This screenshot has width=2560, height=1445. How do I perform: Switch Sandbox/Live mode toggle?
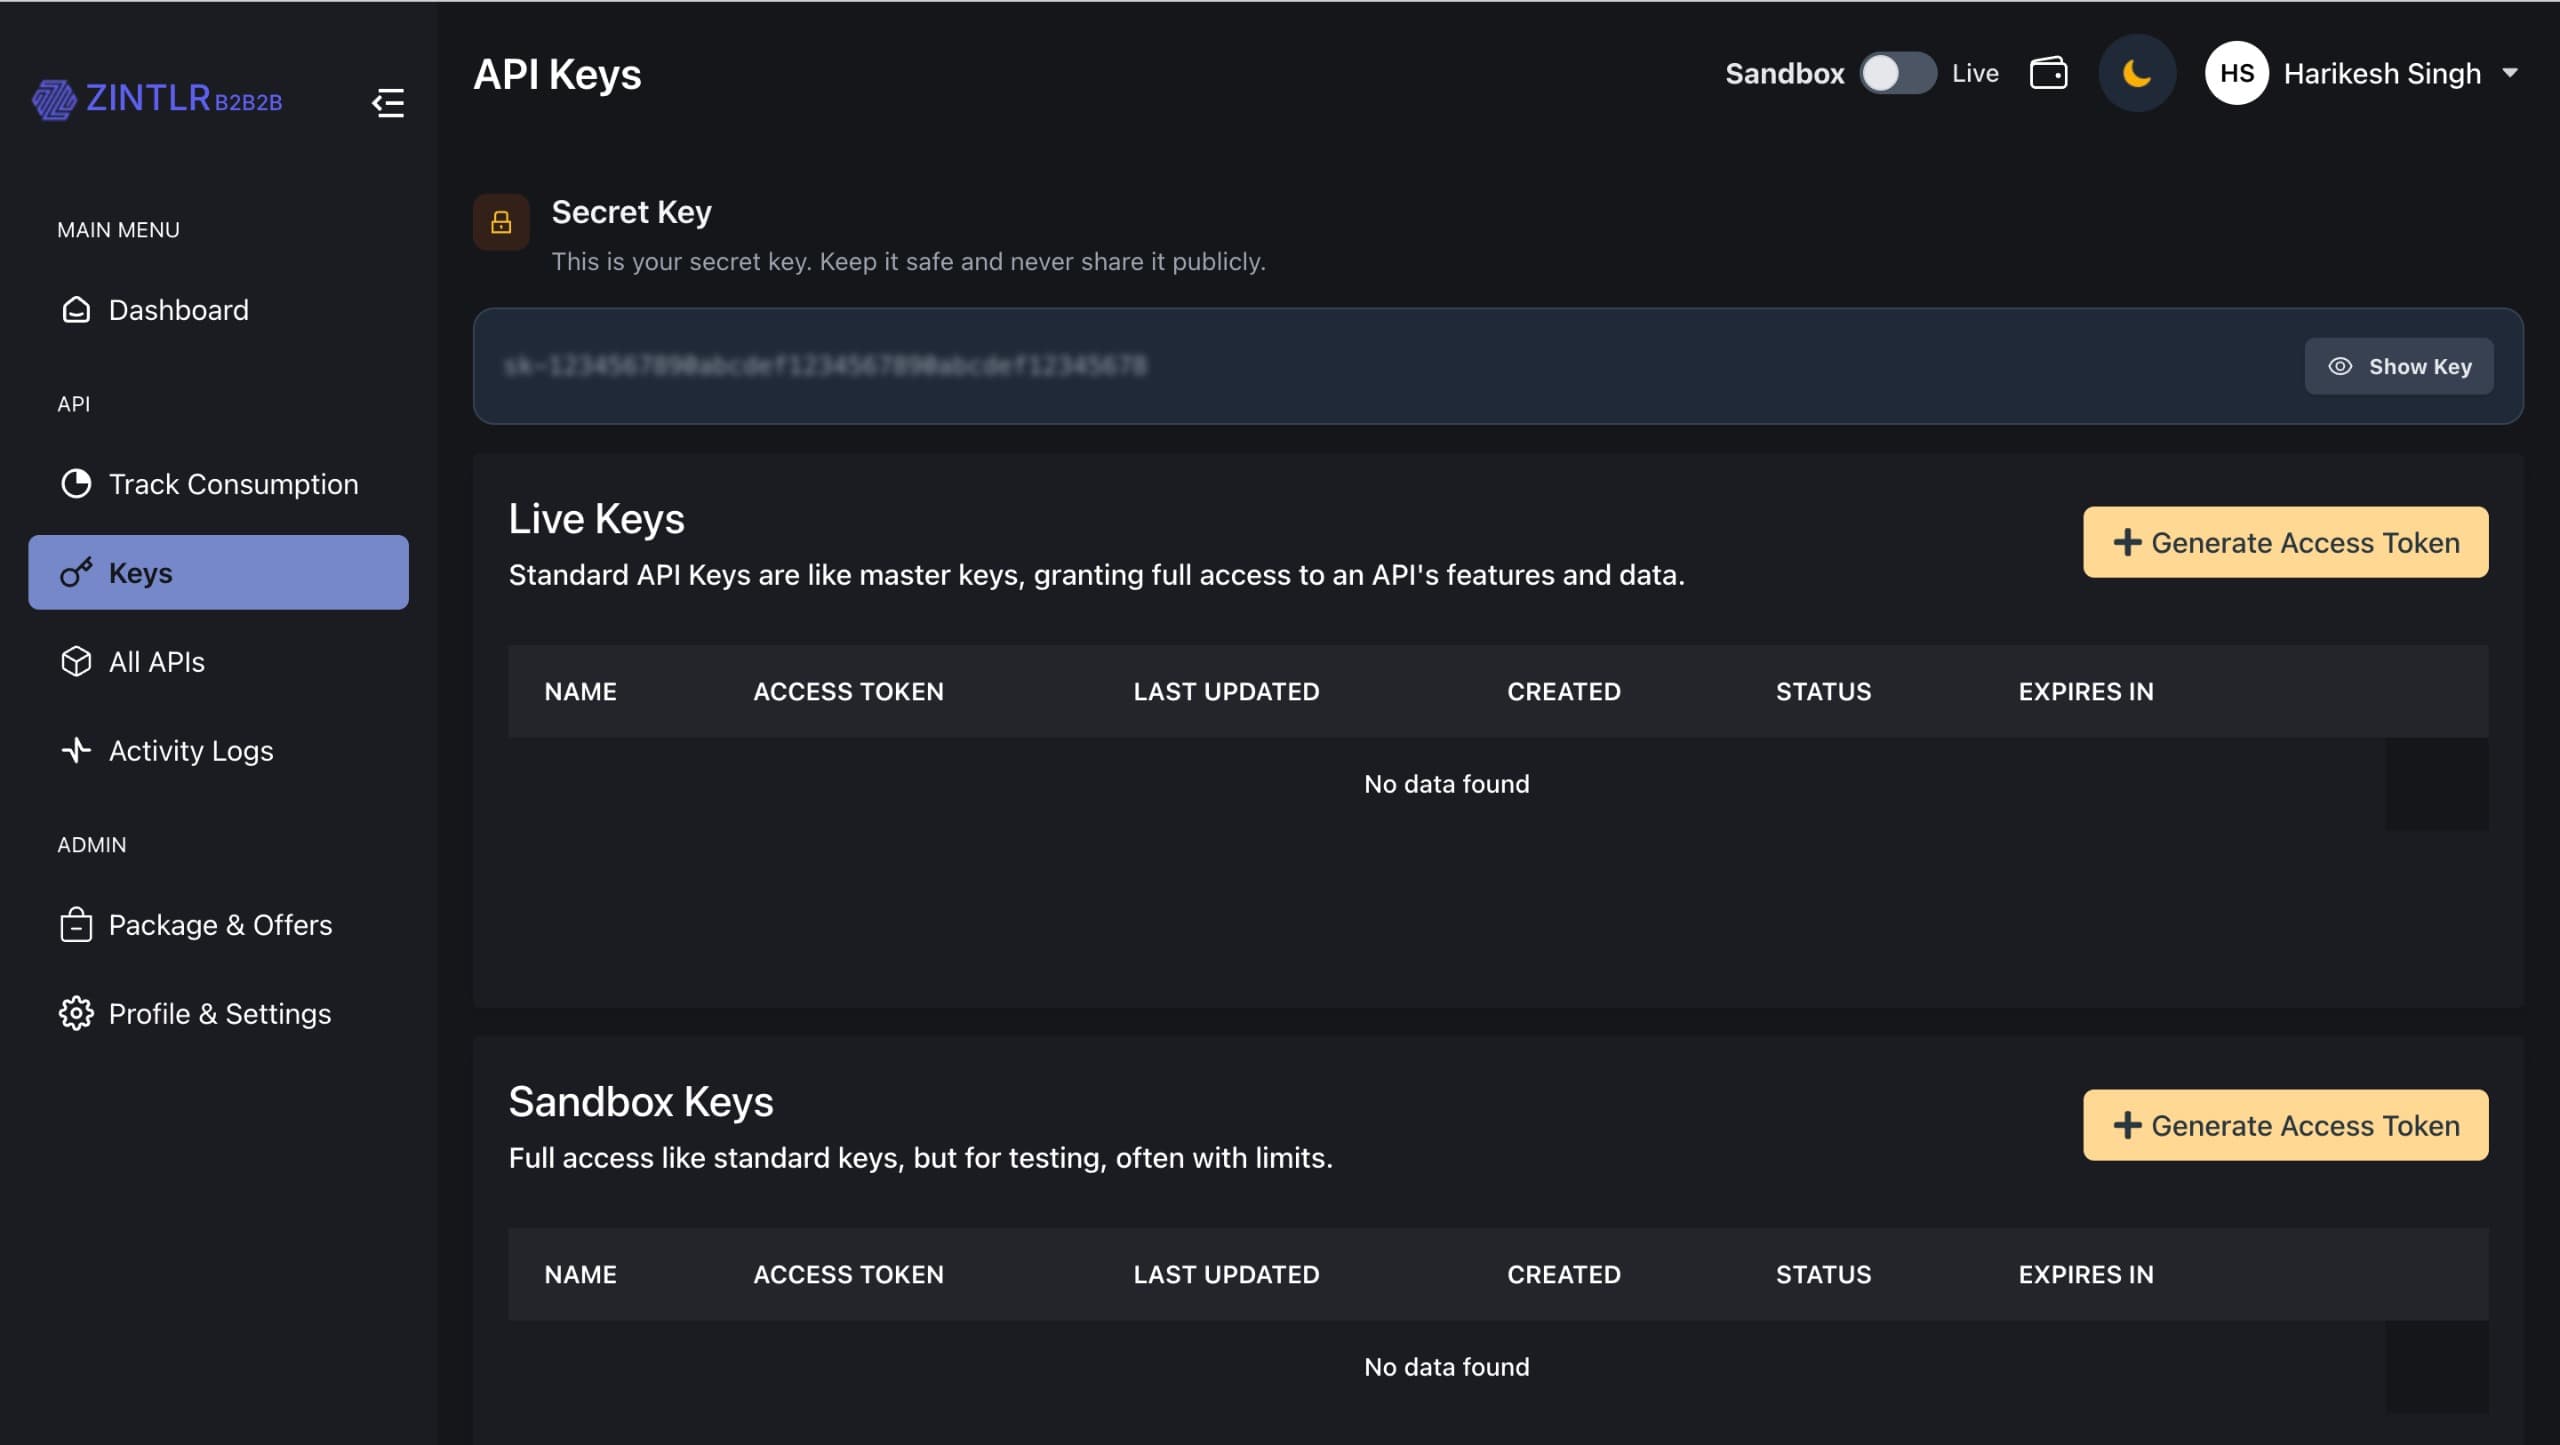(1897, 74)
